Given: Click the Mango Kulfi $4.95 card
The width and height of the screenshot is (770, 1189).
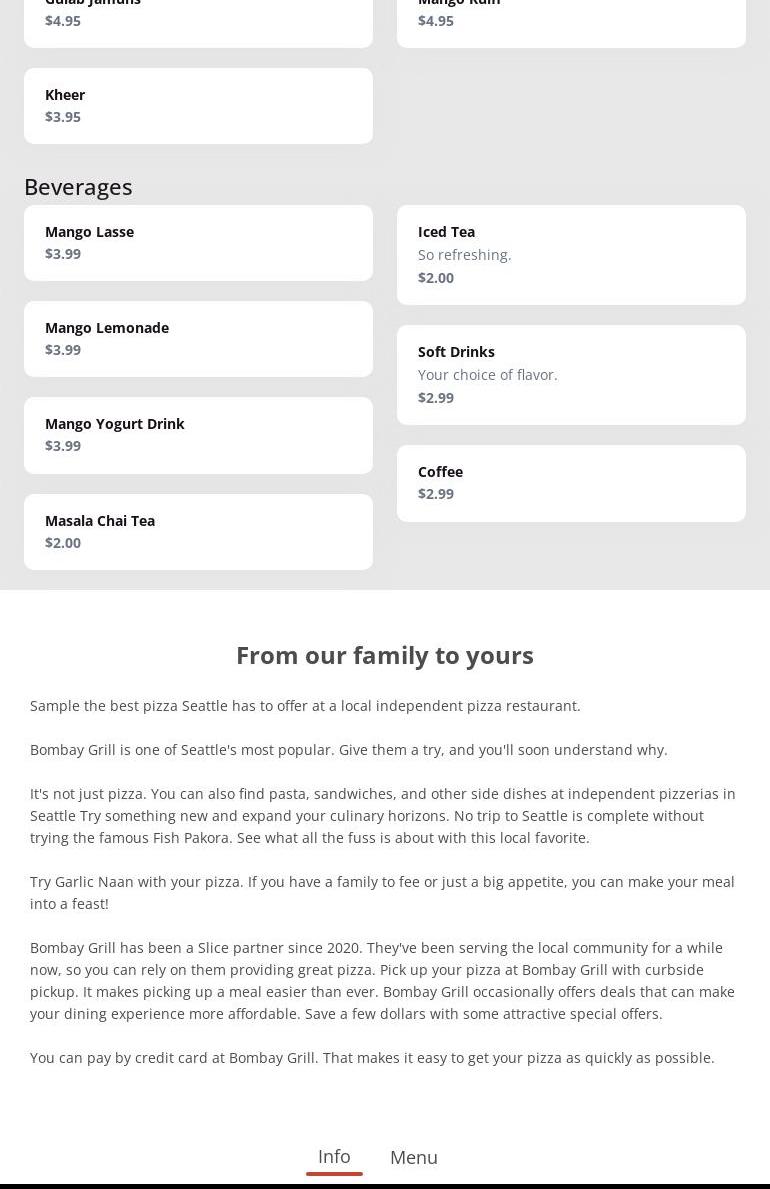Looking at the screenshot, I should pos(571,20).
